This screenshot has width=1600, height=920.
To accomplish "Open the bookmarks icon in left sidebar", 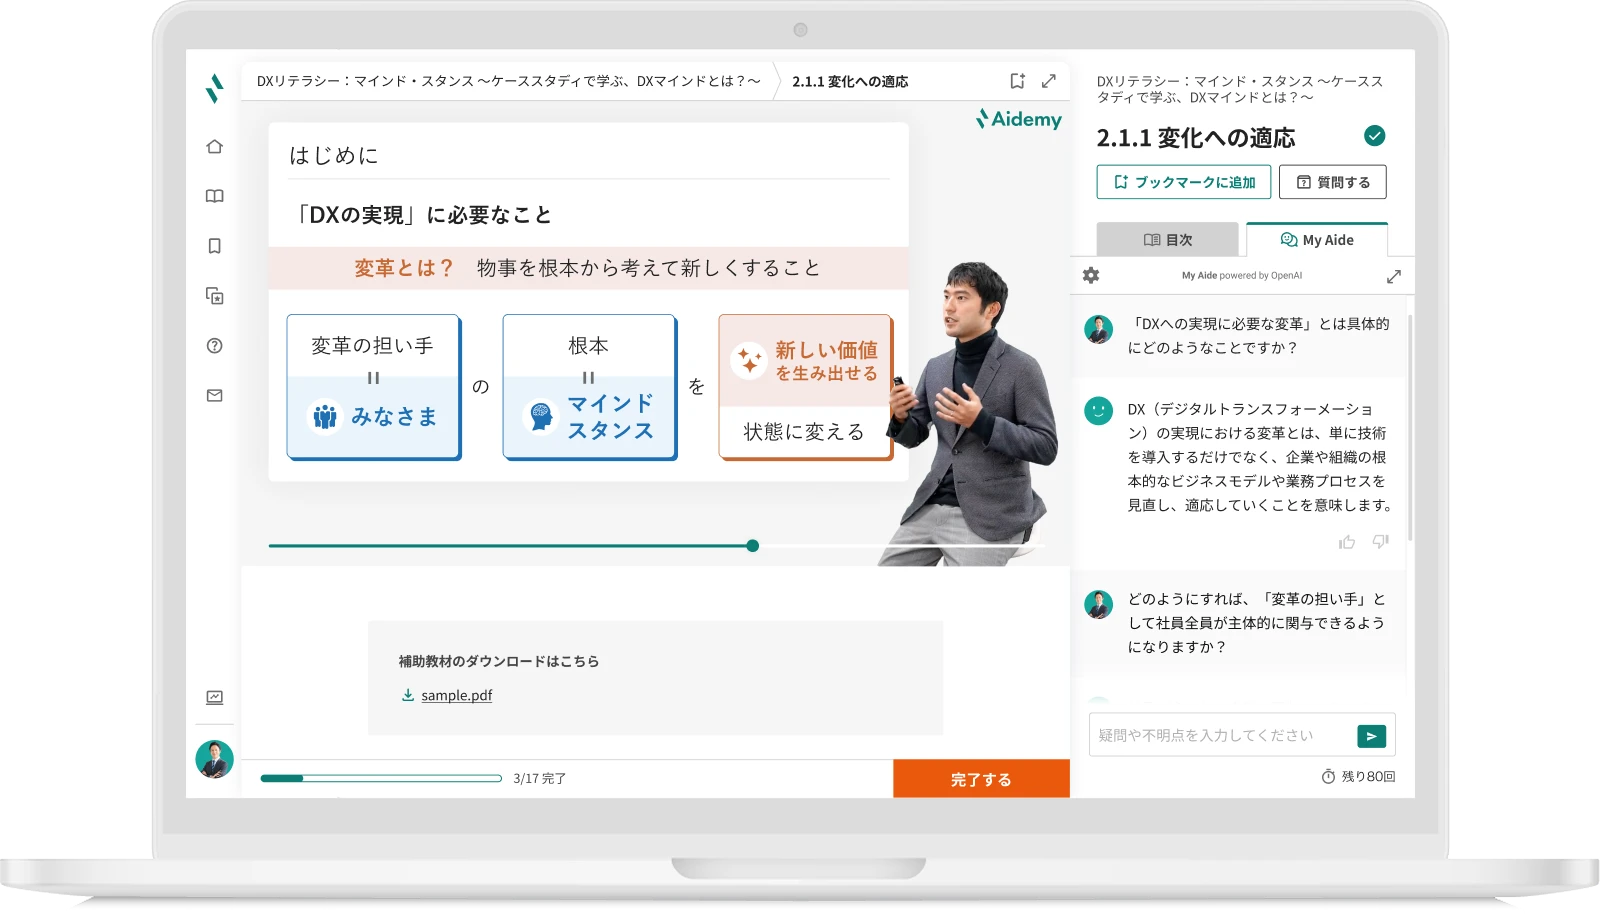I will pos(214,246).
